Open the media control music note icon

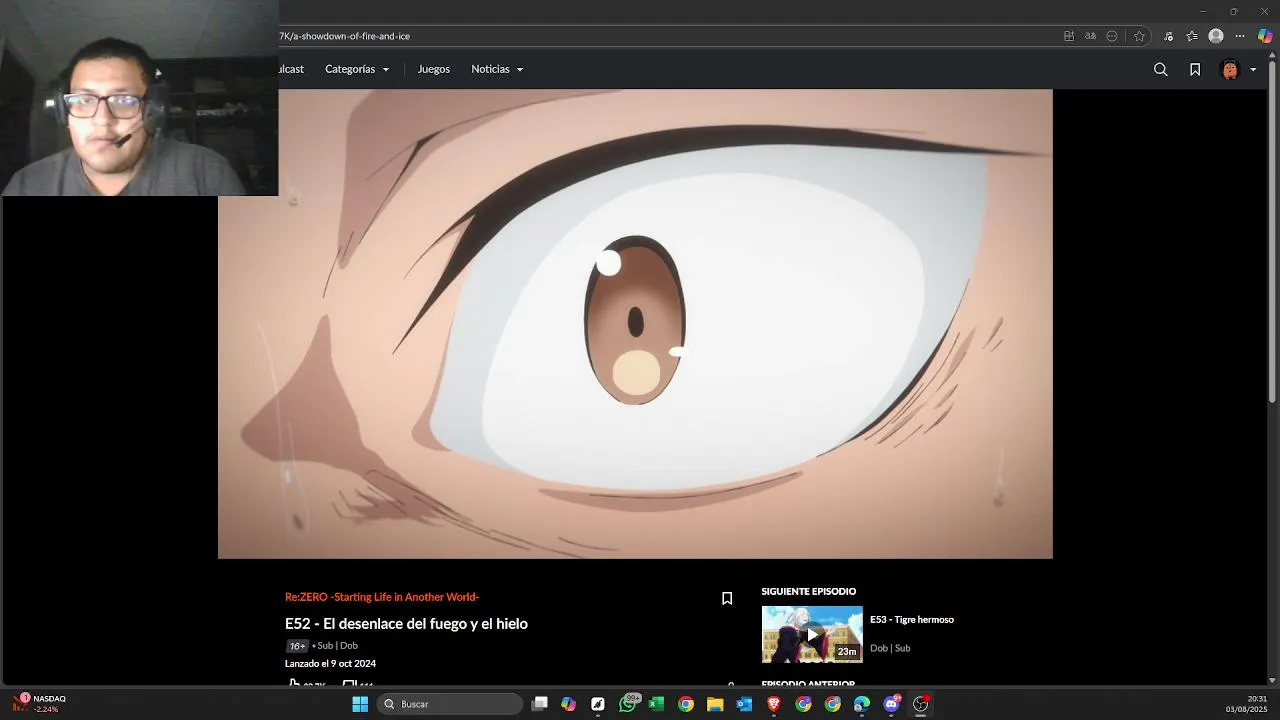(1168, 36)
